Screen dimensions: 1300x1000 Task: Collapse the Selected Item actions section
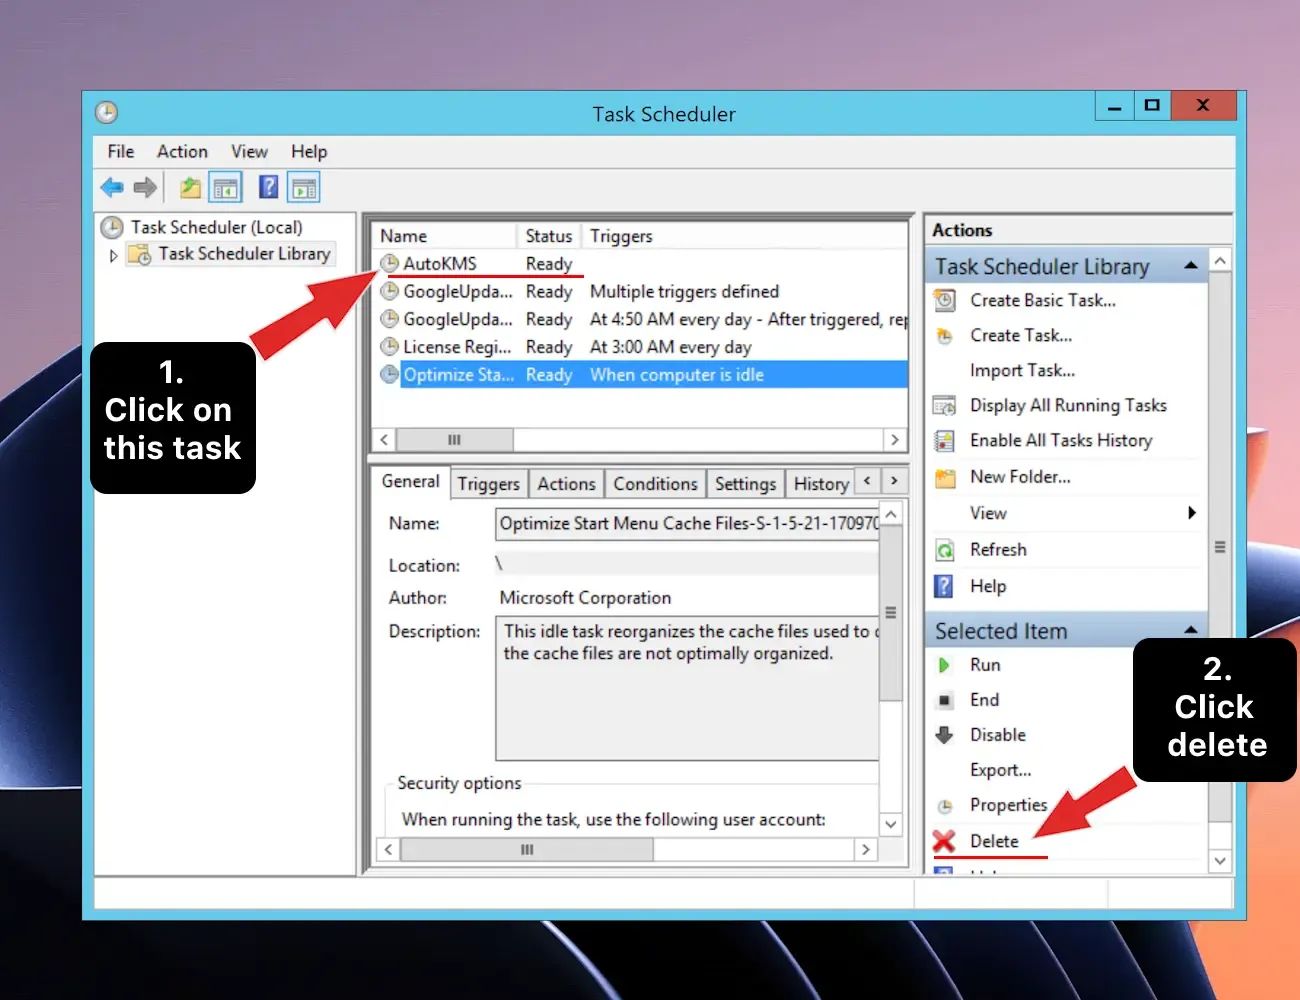pos(1190,629)
